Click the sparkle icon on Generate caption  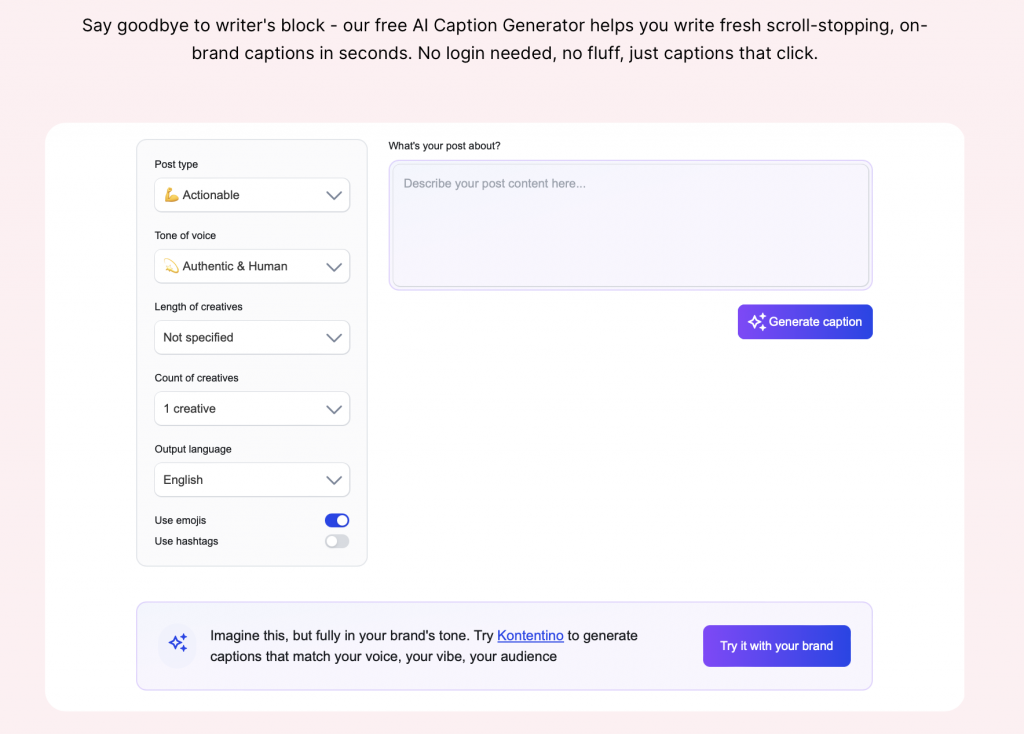757,322
